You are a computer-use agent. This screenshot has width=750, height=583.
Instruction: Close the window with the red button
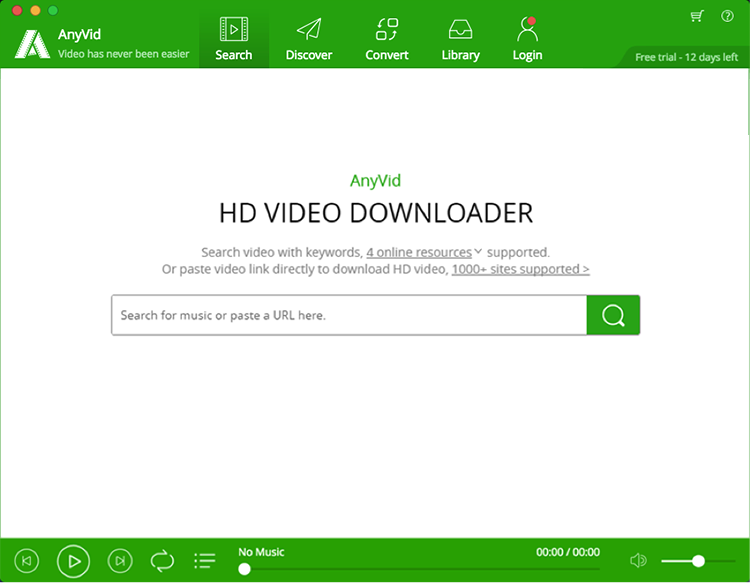(x=17, y=10)
